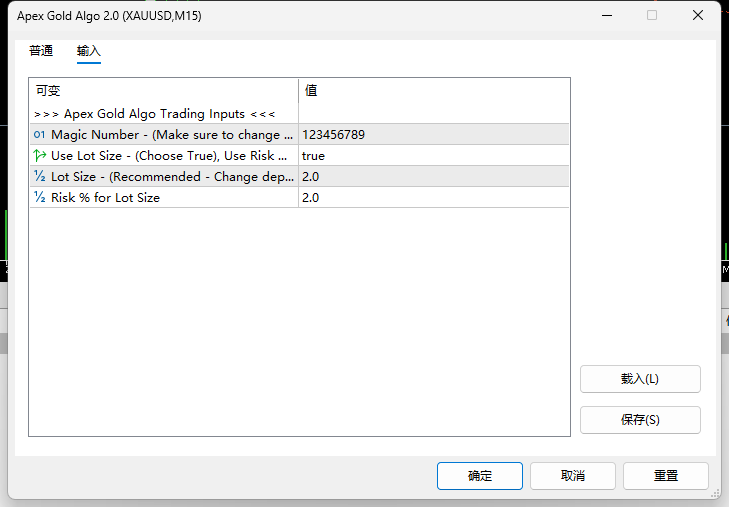Click the integer icon beside Magic Number
The image size is (729, 507).
[40, 135]
